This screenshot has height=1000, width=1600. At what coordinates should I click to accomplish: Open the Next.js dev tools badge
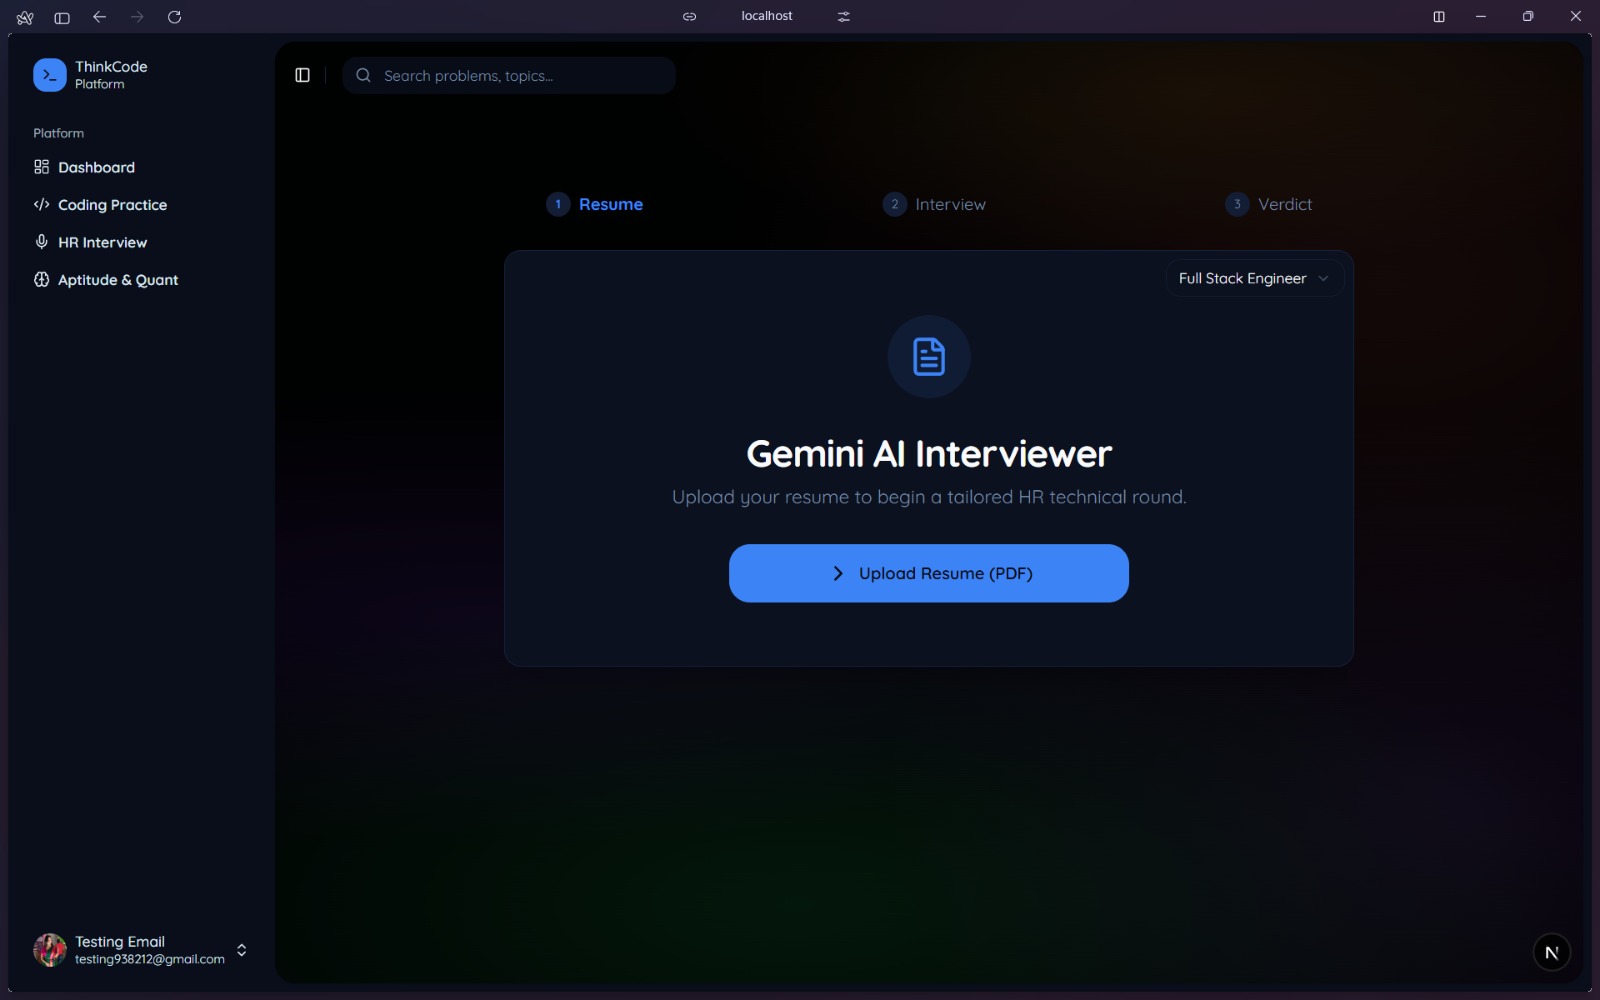pyautogui.click(x=1552, y=952)
